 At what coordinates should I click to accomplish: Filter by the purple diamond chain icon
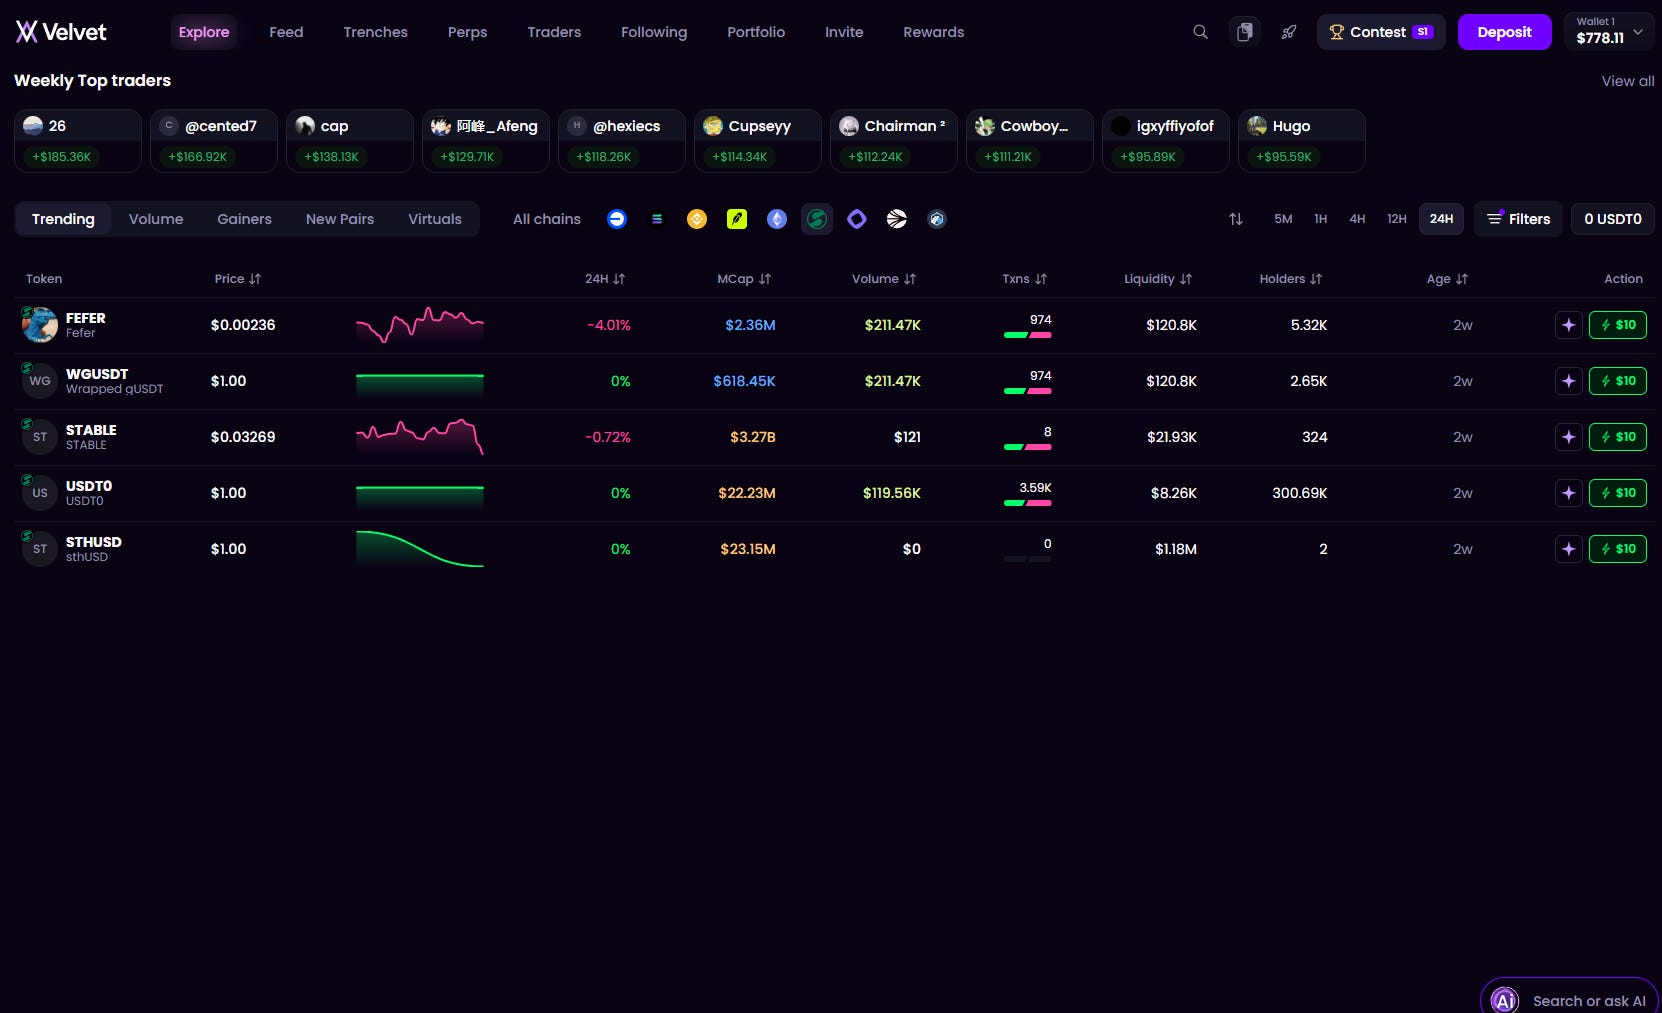coord(857,219)
